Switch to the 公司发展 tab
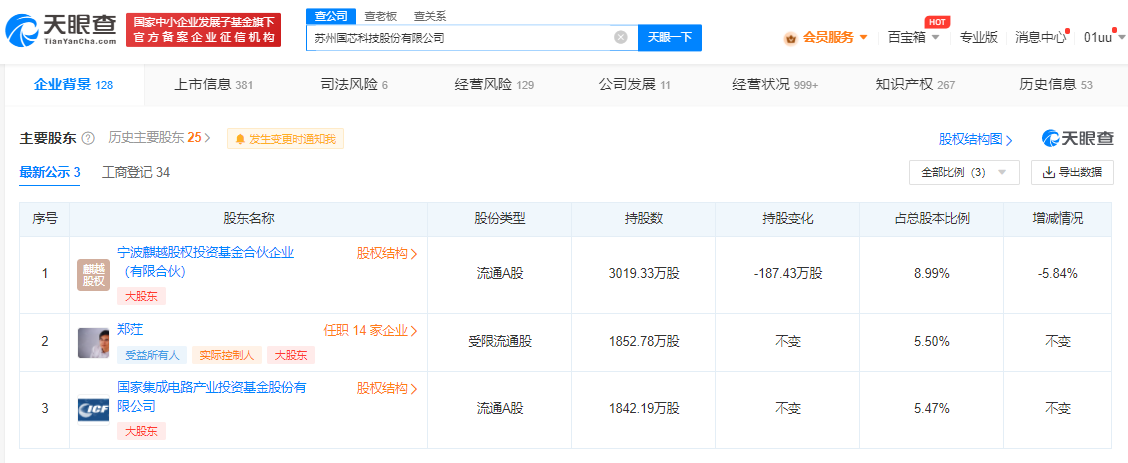Image resolution: width=1128 pixels, height=463 pixels. tap(634, 85)
